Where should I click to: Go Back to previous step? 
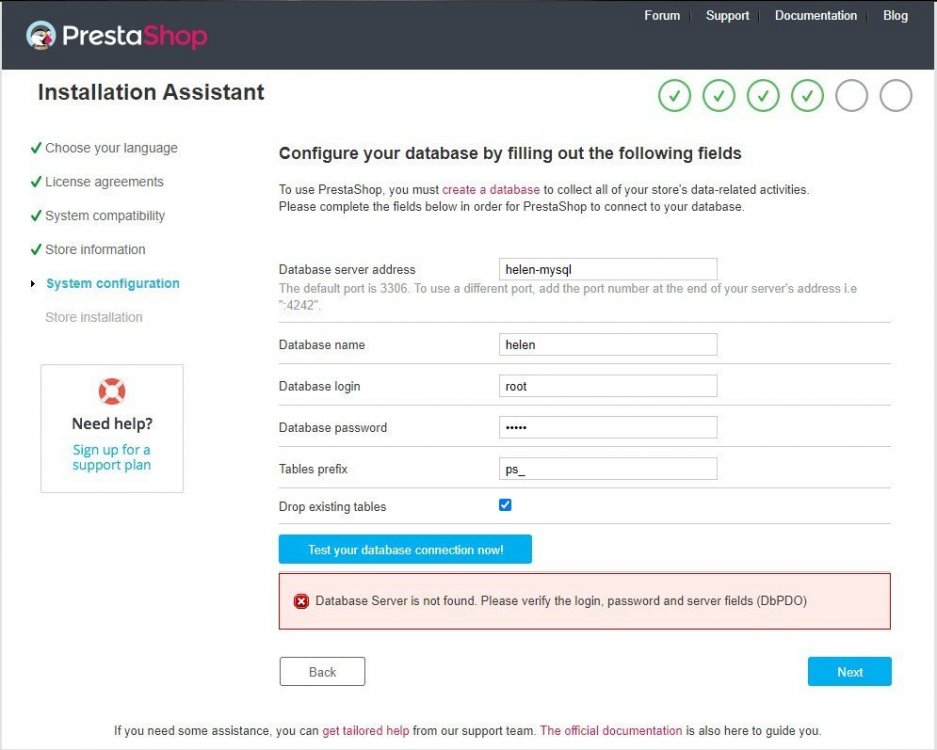pyautogui.click(x=322, y=672)
